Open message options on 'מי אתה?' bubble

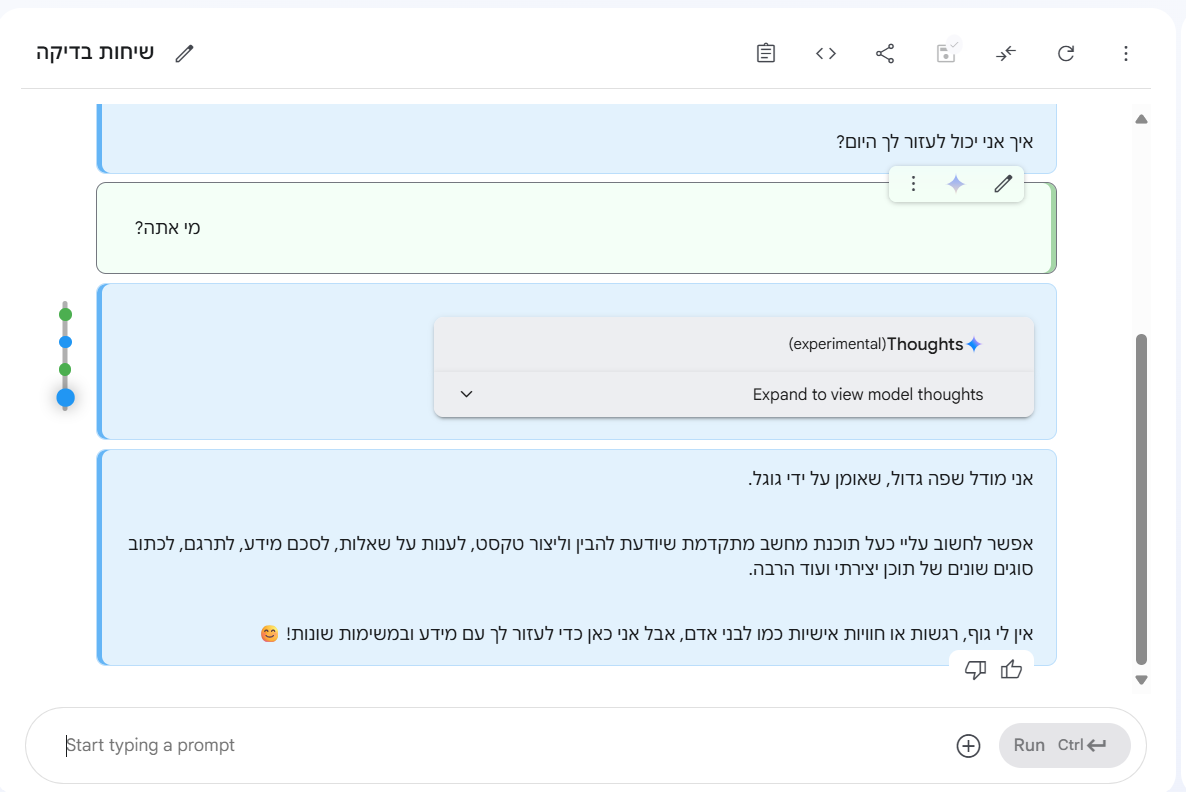[x=913, y=184]
